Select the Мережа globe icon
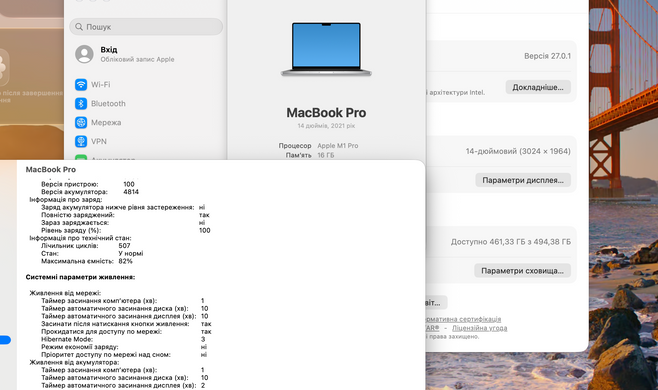658x390 pixels. pos(81,122)
